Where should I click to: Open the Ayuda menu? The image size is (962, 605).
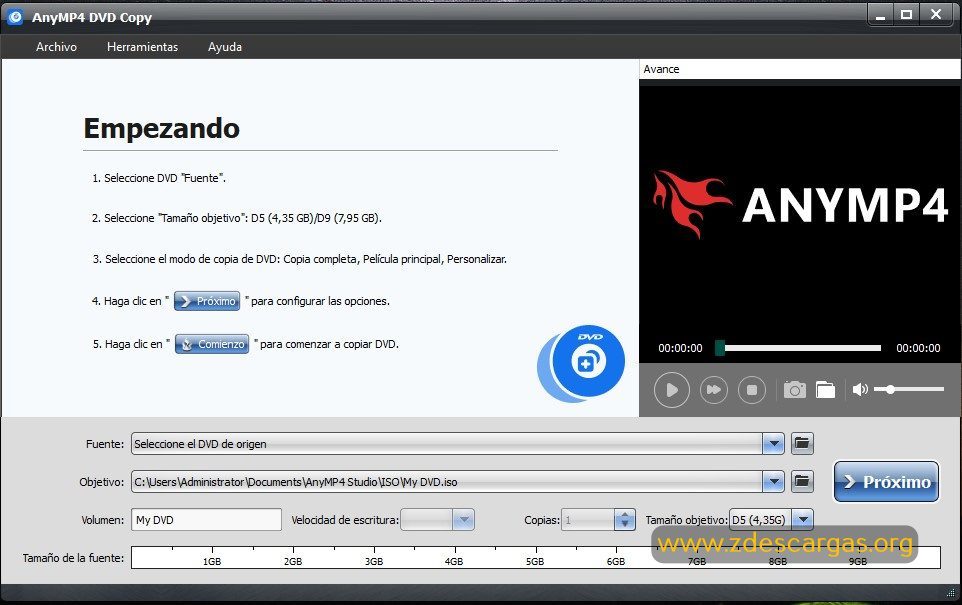225,47
